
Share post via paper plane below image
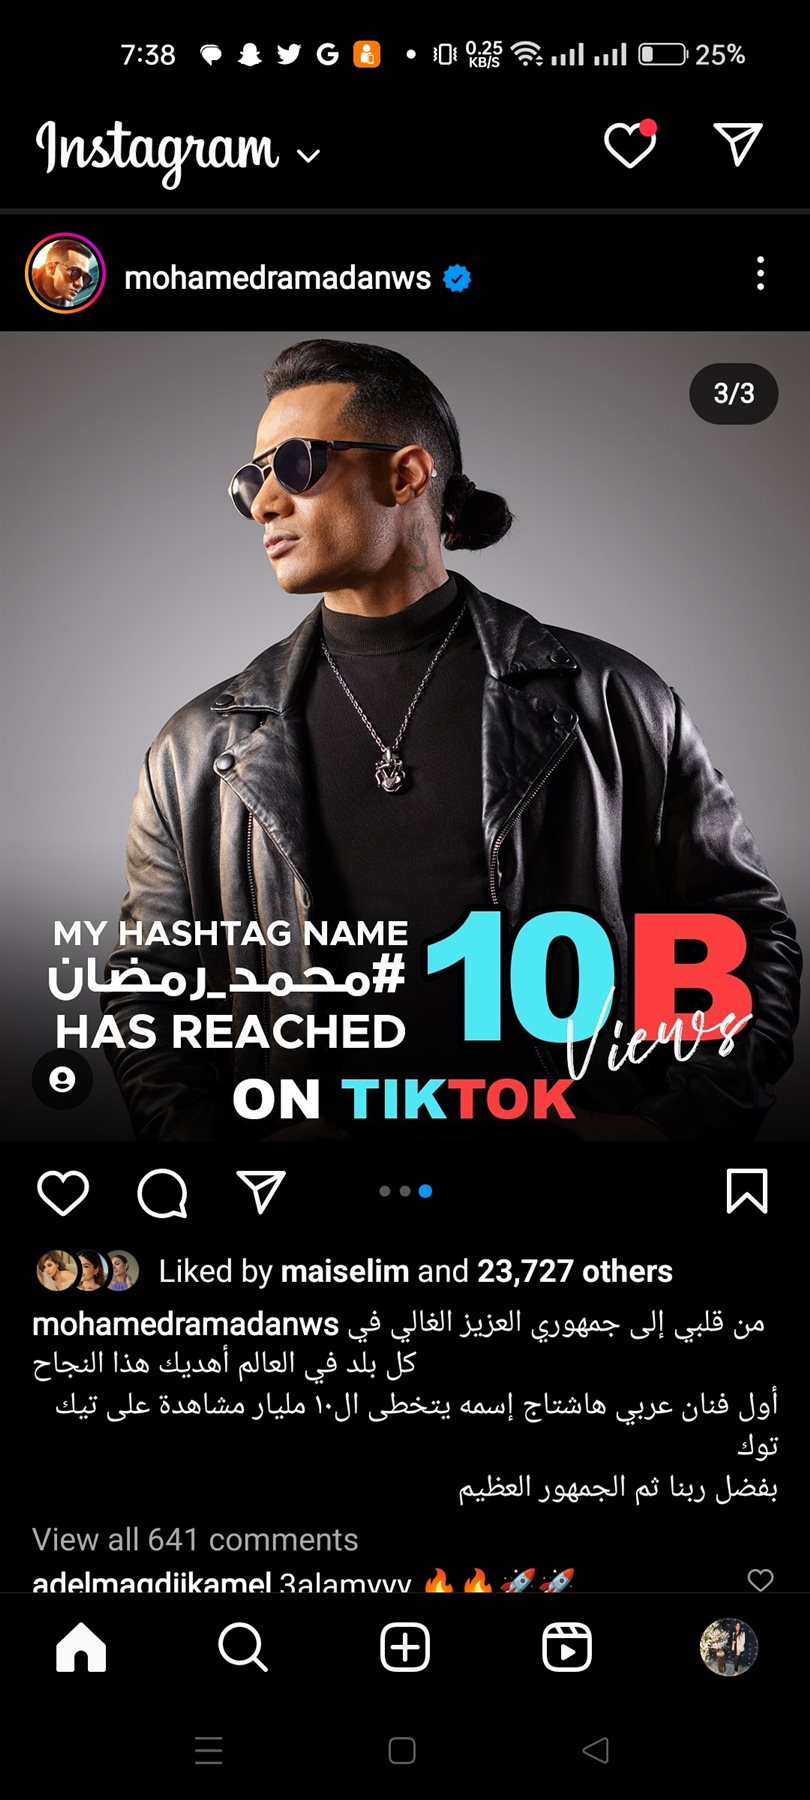pos(261,1191)
